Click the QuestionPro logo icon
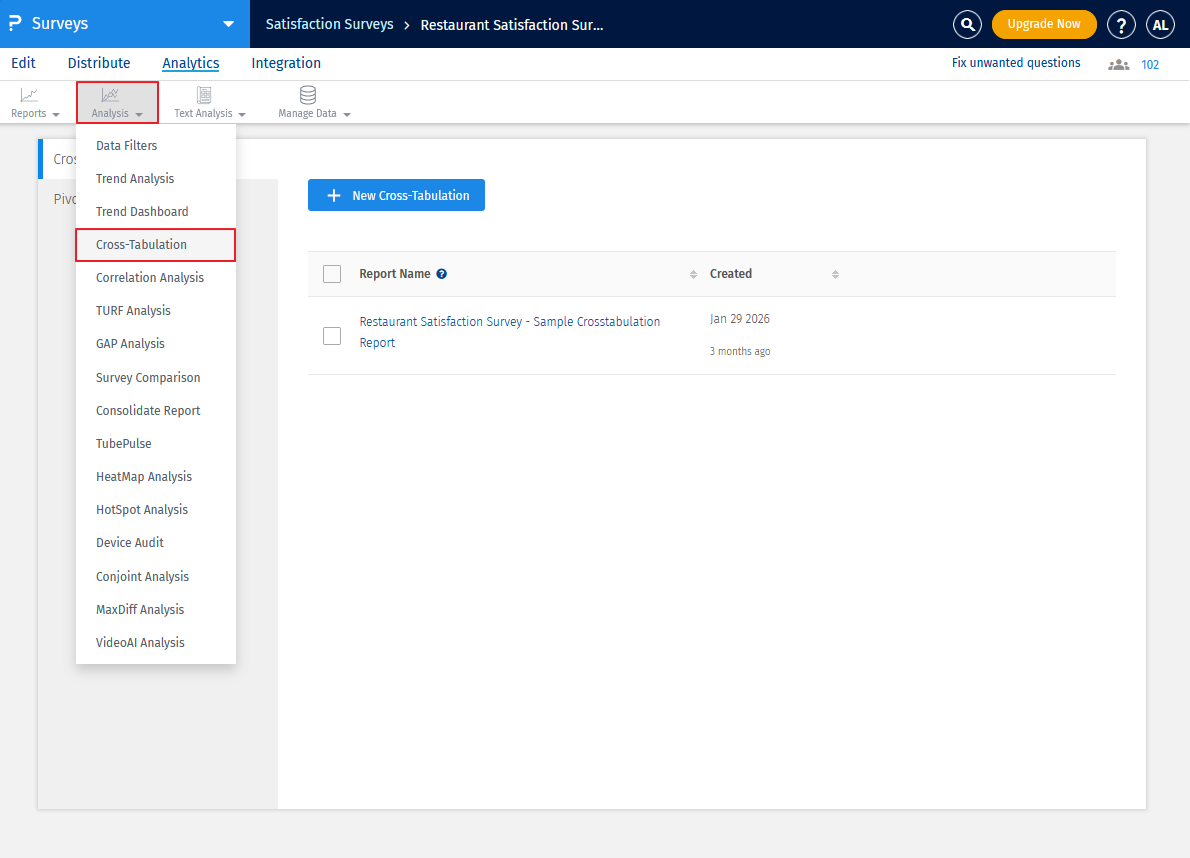This screenshot has width=1190, height=858. 14,24
